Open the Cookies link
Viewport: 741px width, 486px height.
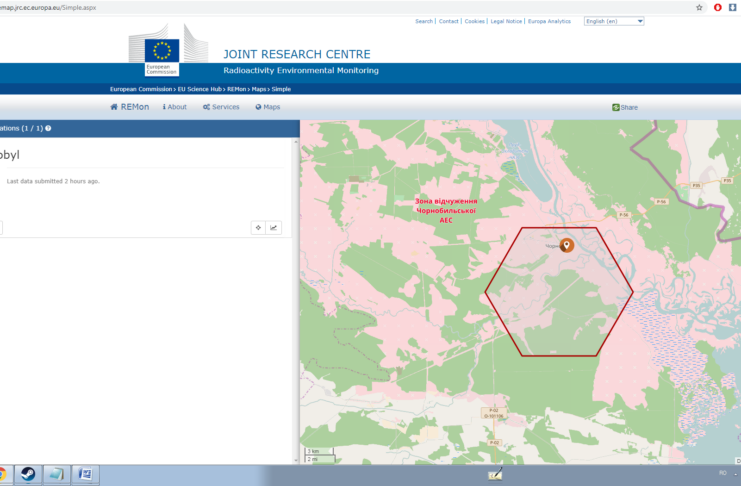tap(474, 21)
